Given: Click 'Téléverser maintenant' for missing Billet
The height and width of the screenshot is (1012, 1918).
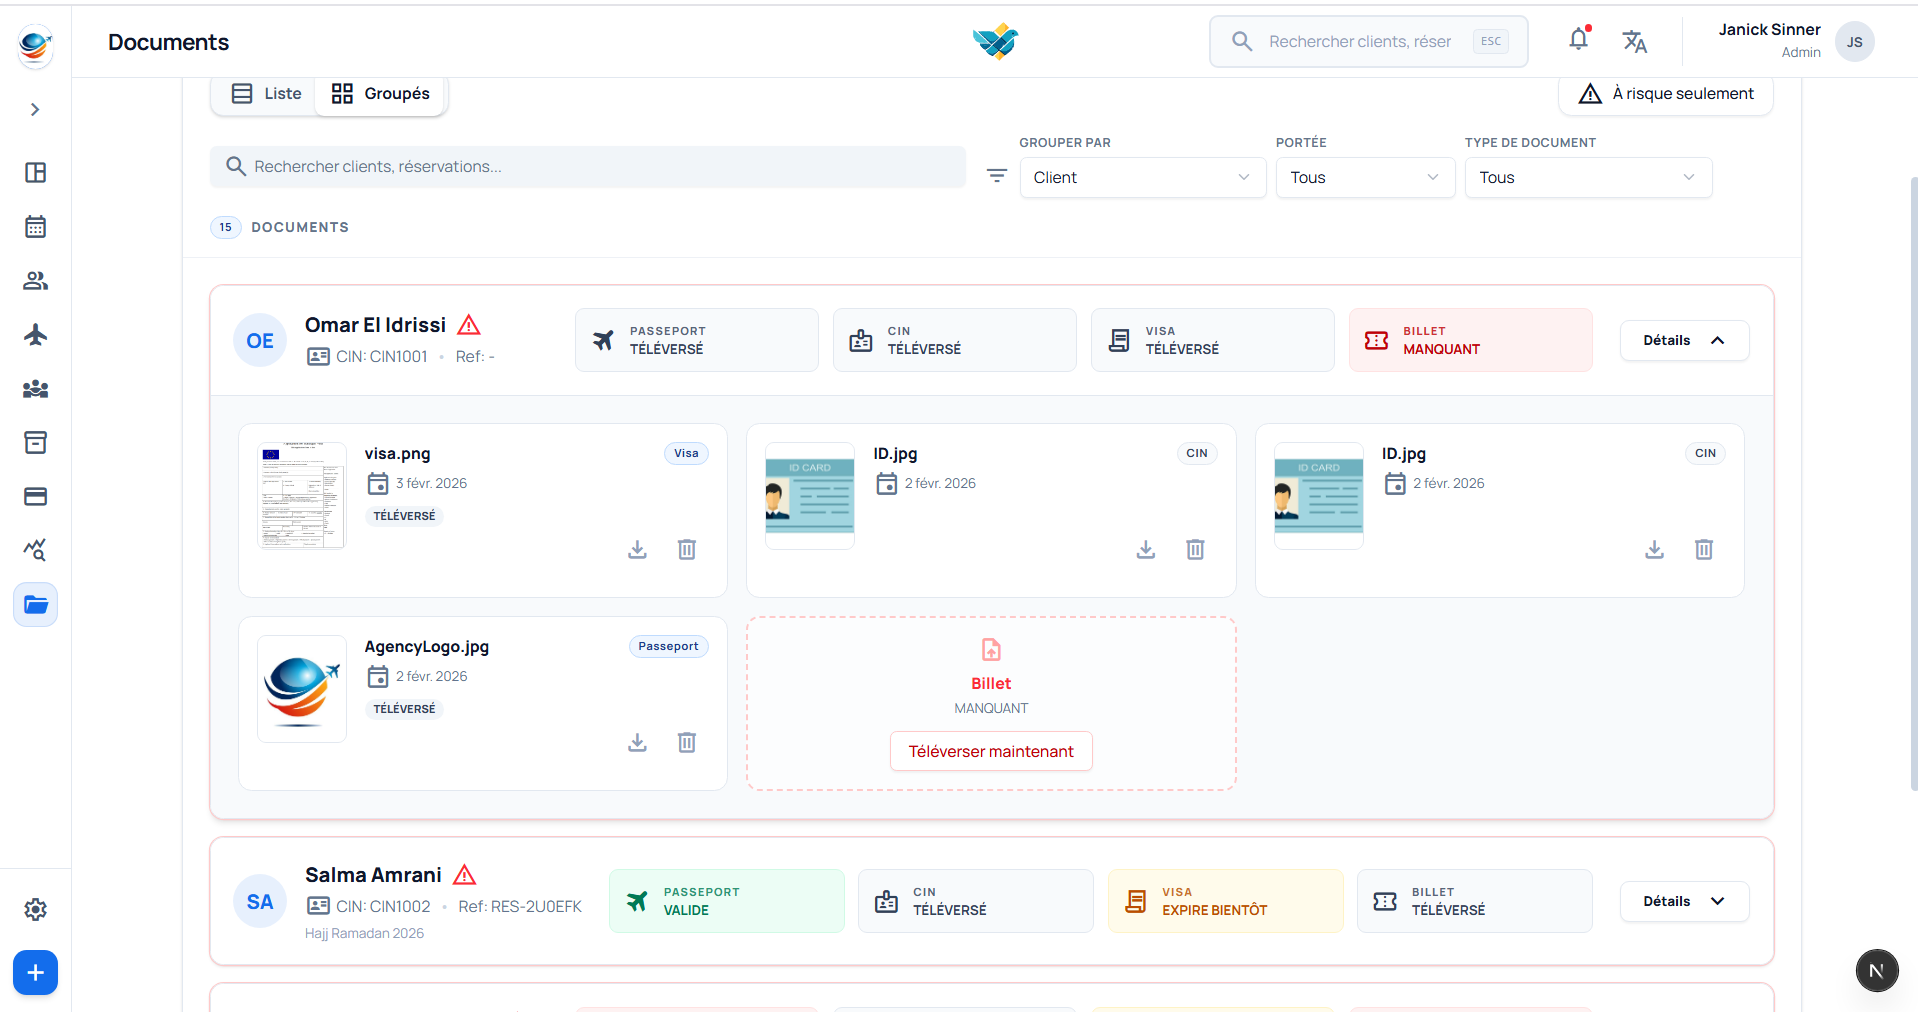Looking at the screenshot, I should (990, 751).
